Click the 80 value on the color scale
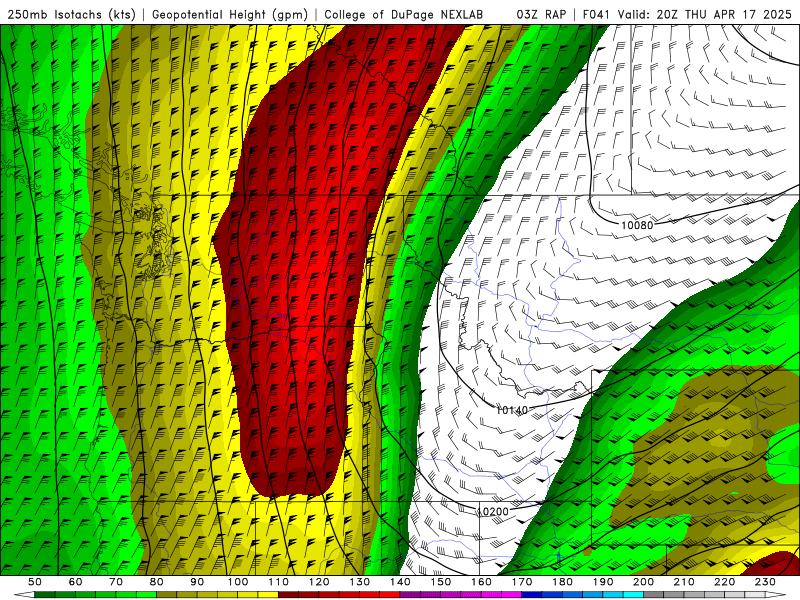This screenshot has height=600, width=800. [x=157, y=582]
